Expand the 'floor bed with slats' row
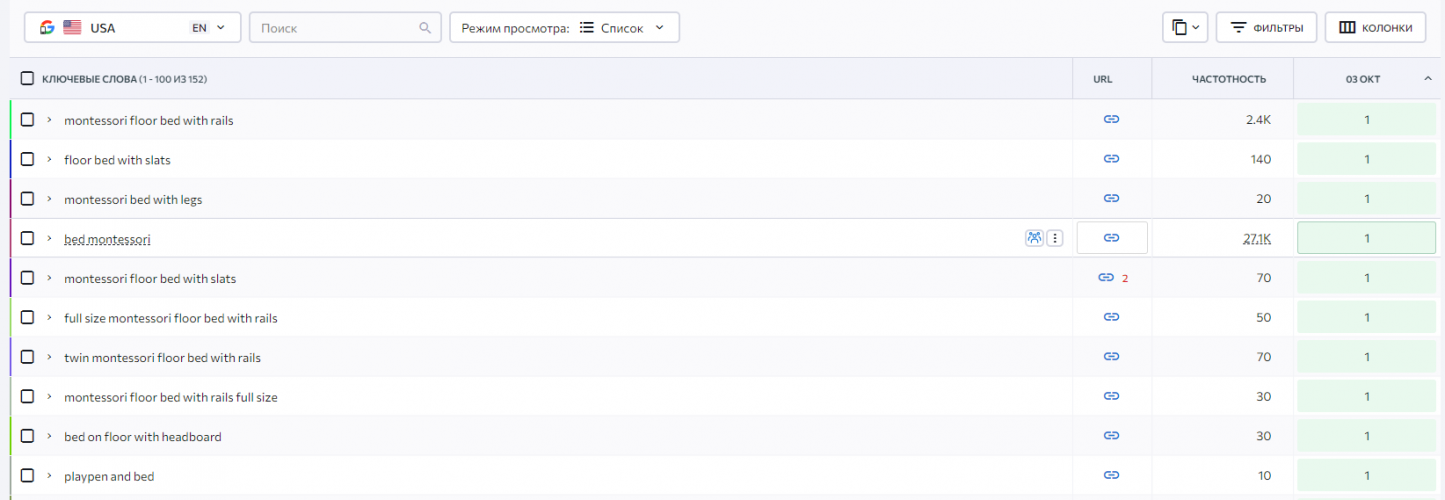Image resolution: width=1445 pixels, height=500 pixels. (x=49, y=159)
